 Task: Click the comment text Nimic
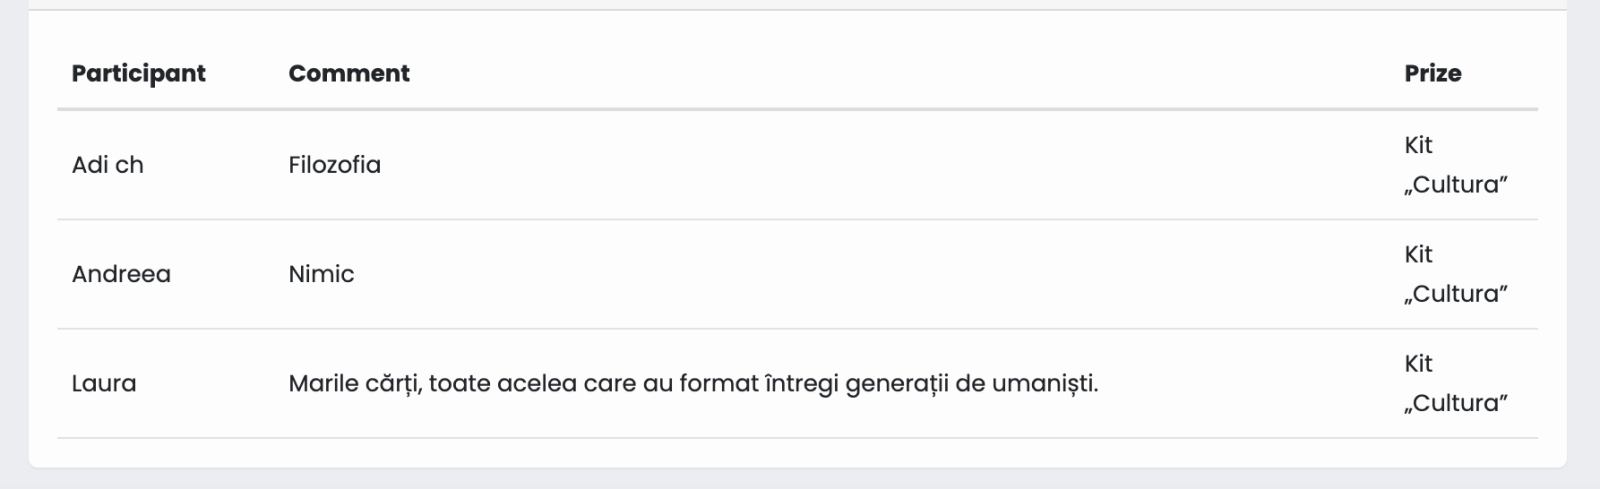tap(321, 274)
